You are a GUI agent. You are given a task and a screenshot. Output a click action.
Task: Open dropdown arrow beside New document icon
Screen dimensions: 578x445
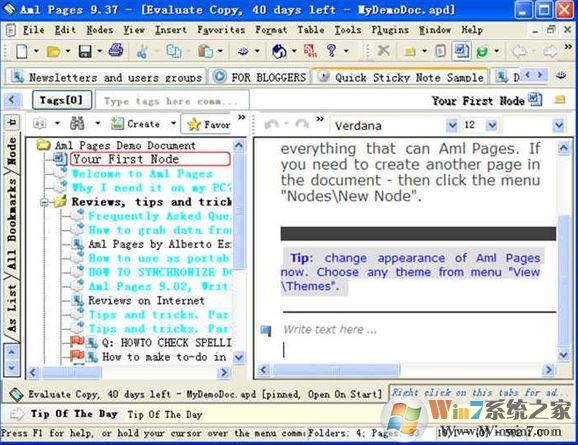[36, 51]
